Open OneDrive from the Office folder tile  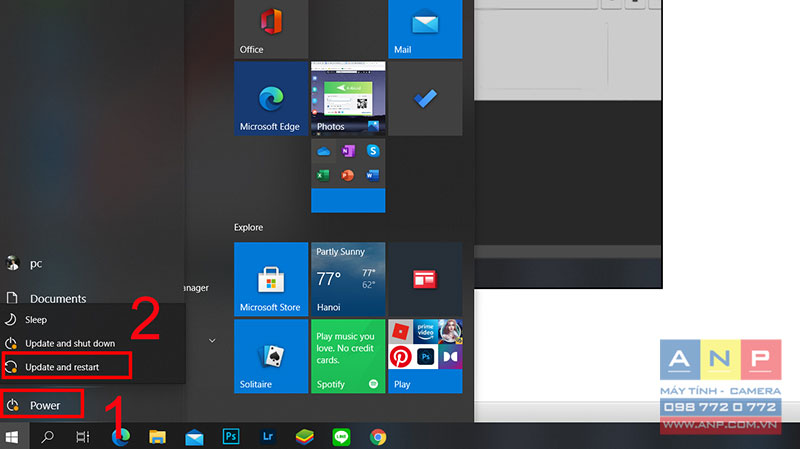323,152
